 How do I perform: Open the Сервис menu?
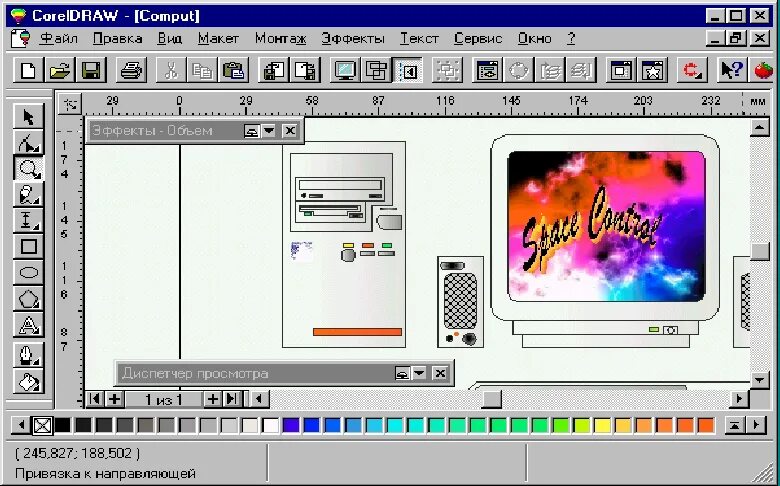pos(478,38)
